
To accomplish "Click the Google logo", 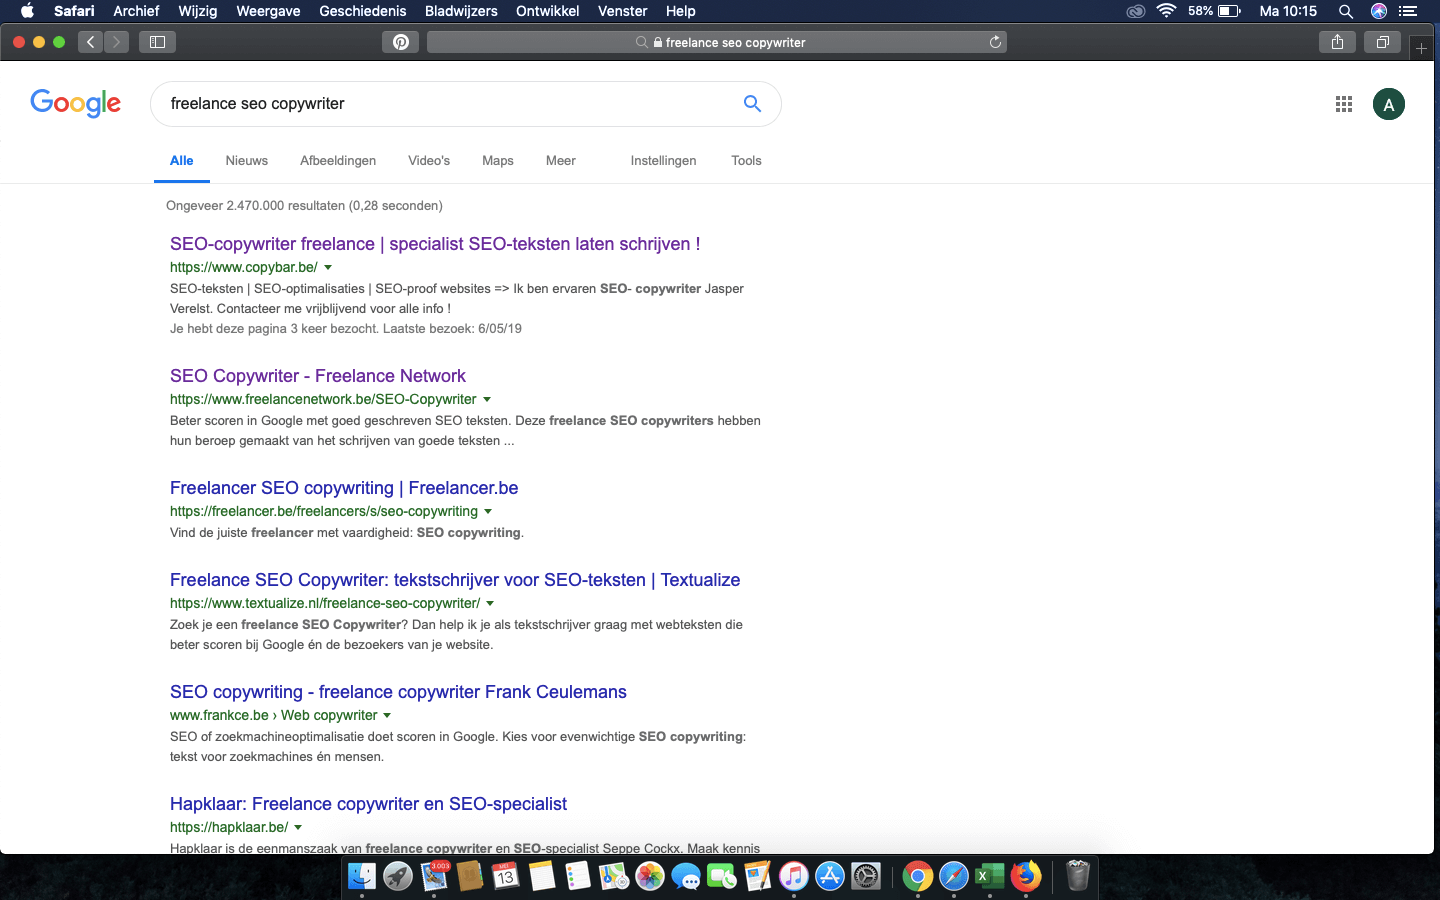I will pyautogui.click(x=75, y=103).
